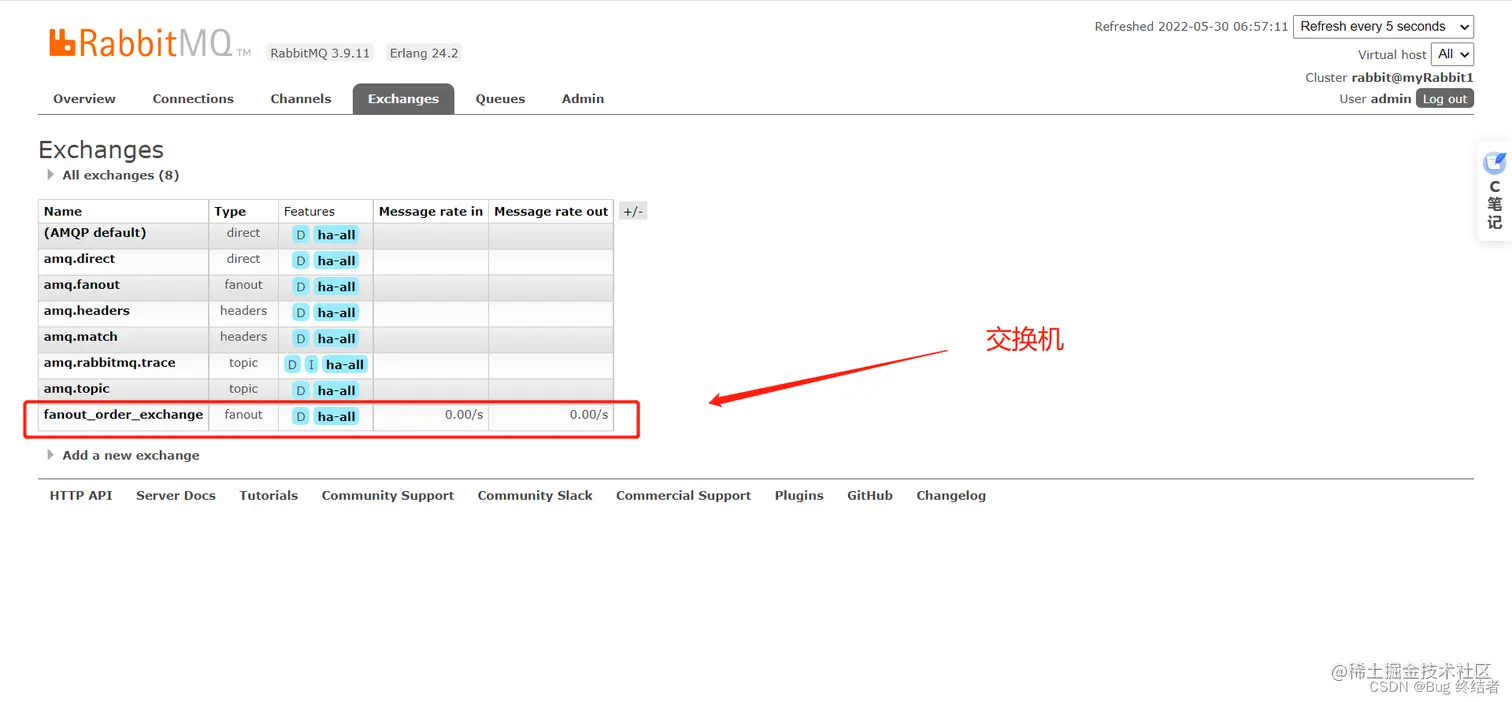Sort by Message rate out column
Image resolution: width=1512 pixels, height=702 pixels.
(551, 212)
